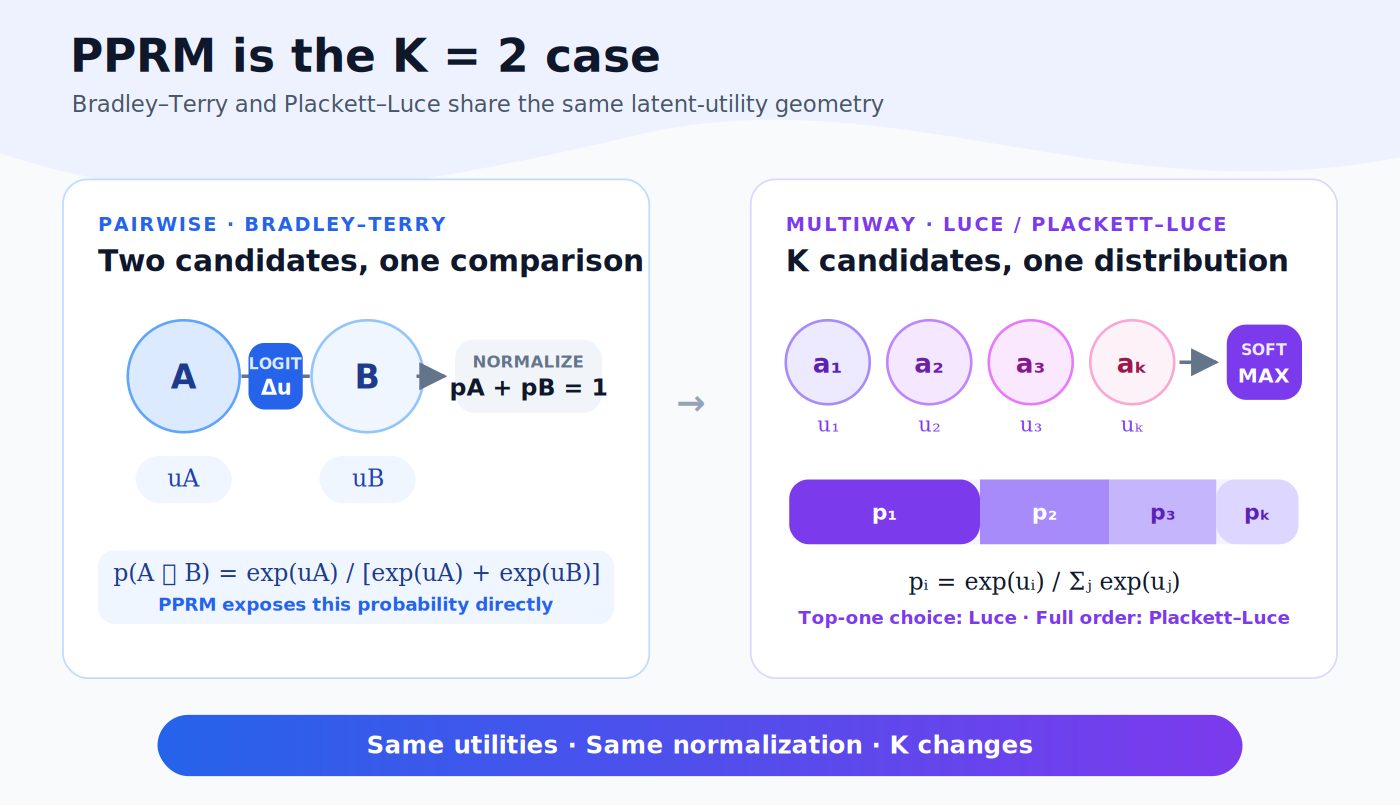Click the candidate A circle
This screenshot has height=805, width=1400.
pyautogui.click(x=184, y=376)
